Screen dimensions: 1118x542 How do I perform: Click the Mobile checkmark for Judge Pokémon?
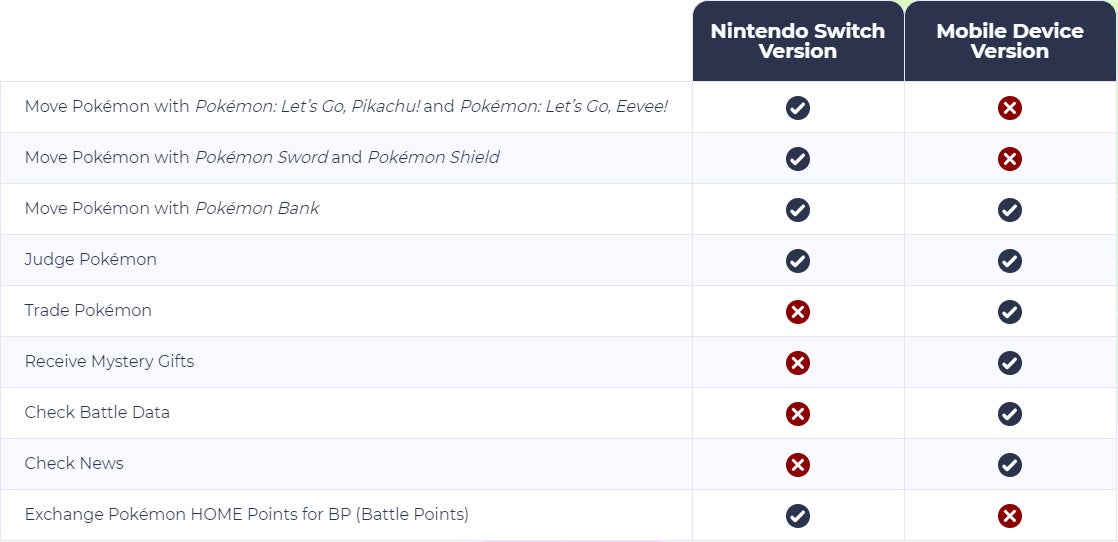[x=1010, y=260]
